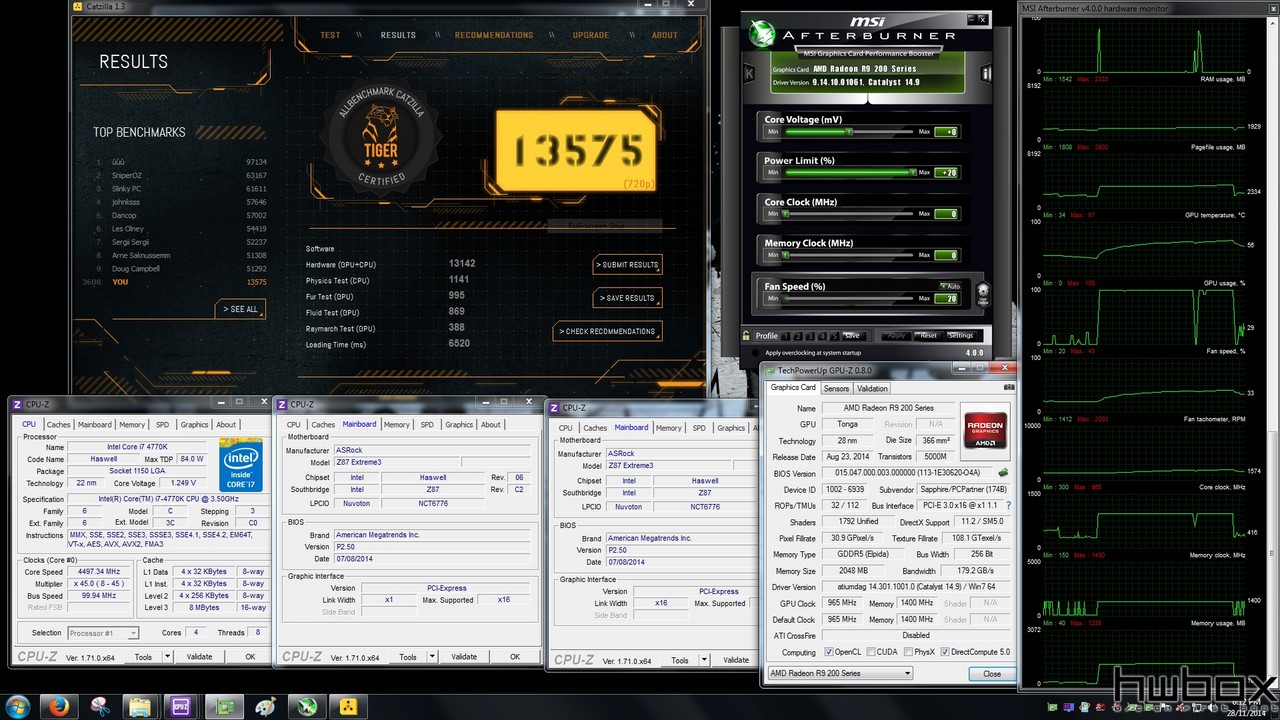1280x720 pixels.
Task: Open Caches tab in first CPU-Z
Action: click(x=59, y=425)
